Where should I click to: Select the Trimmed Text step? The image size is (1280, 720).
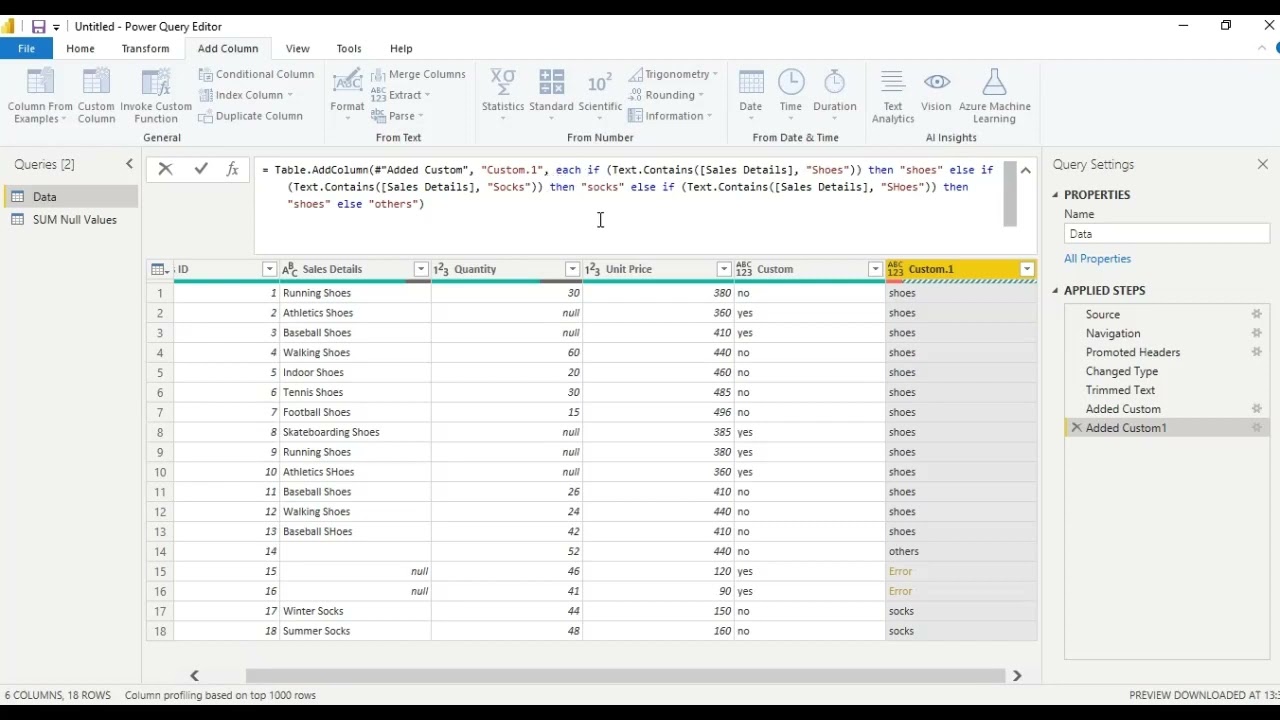[1120, 390]
